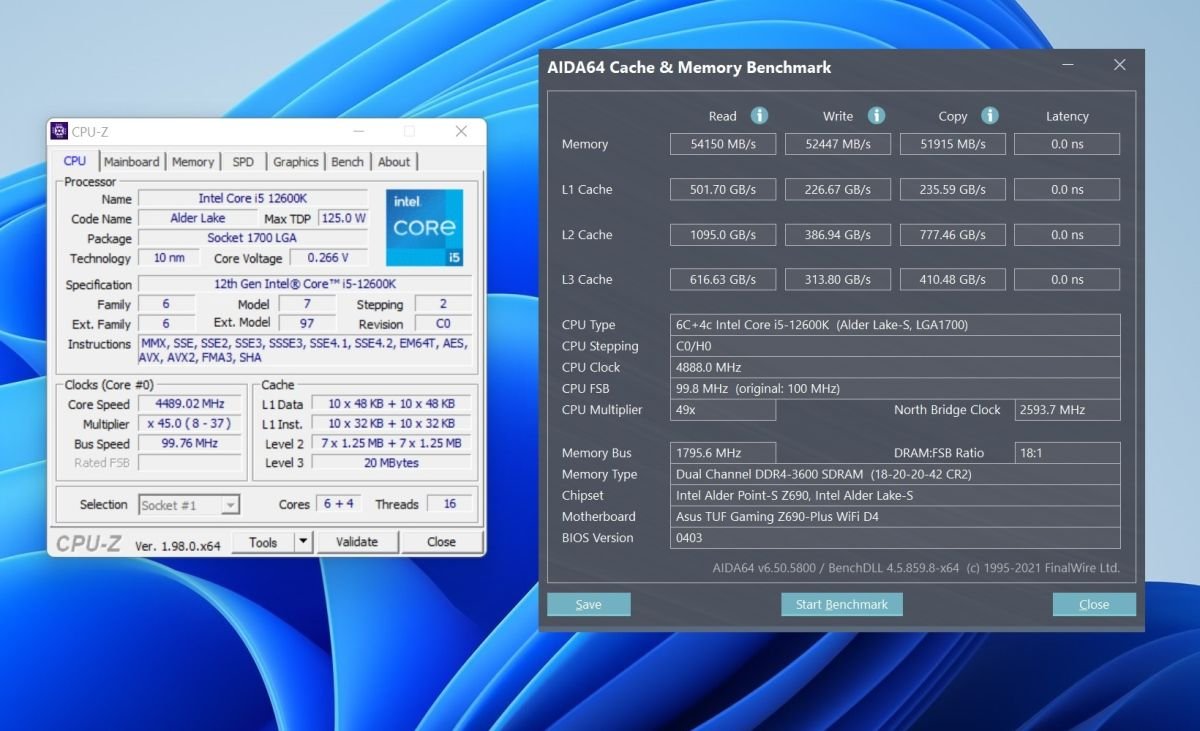Click the CPU Clock value 4888.0 MHz

[895, 367]
